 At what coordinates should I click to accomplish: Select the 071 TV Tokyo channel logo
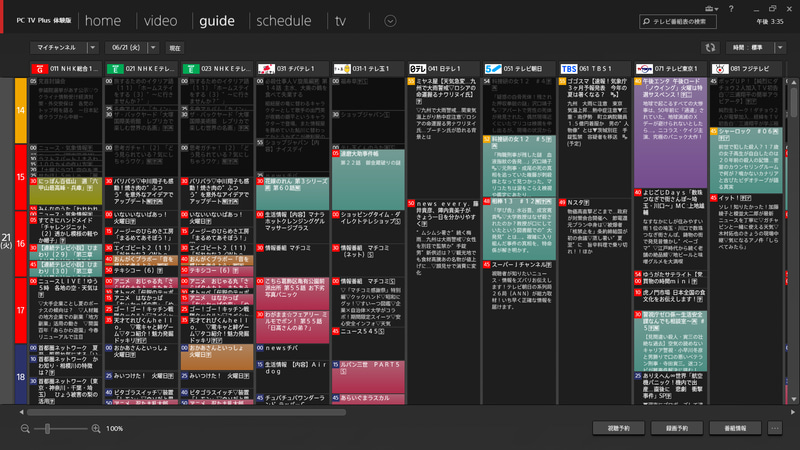click(644, 68)
